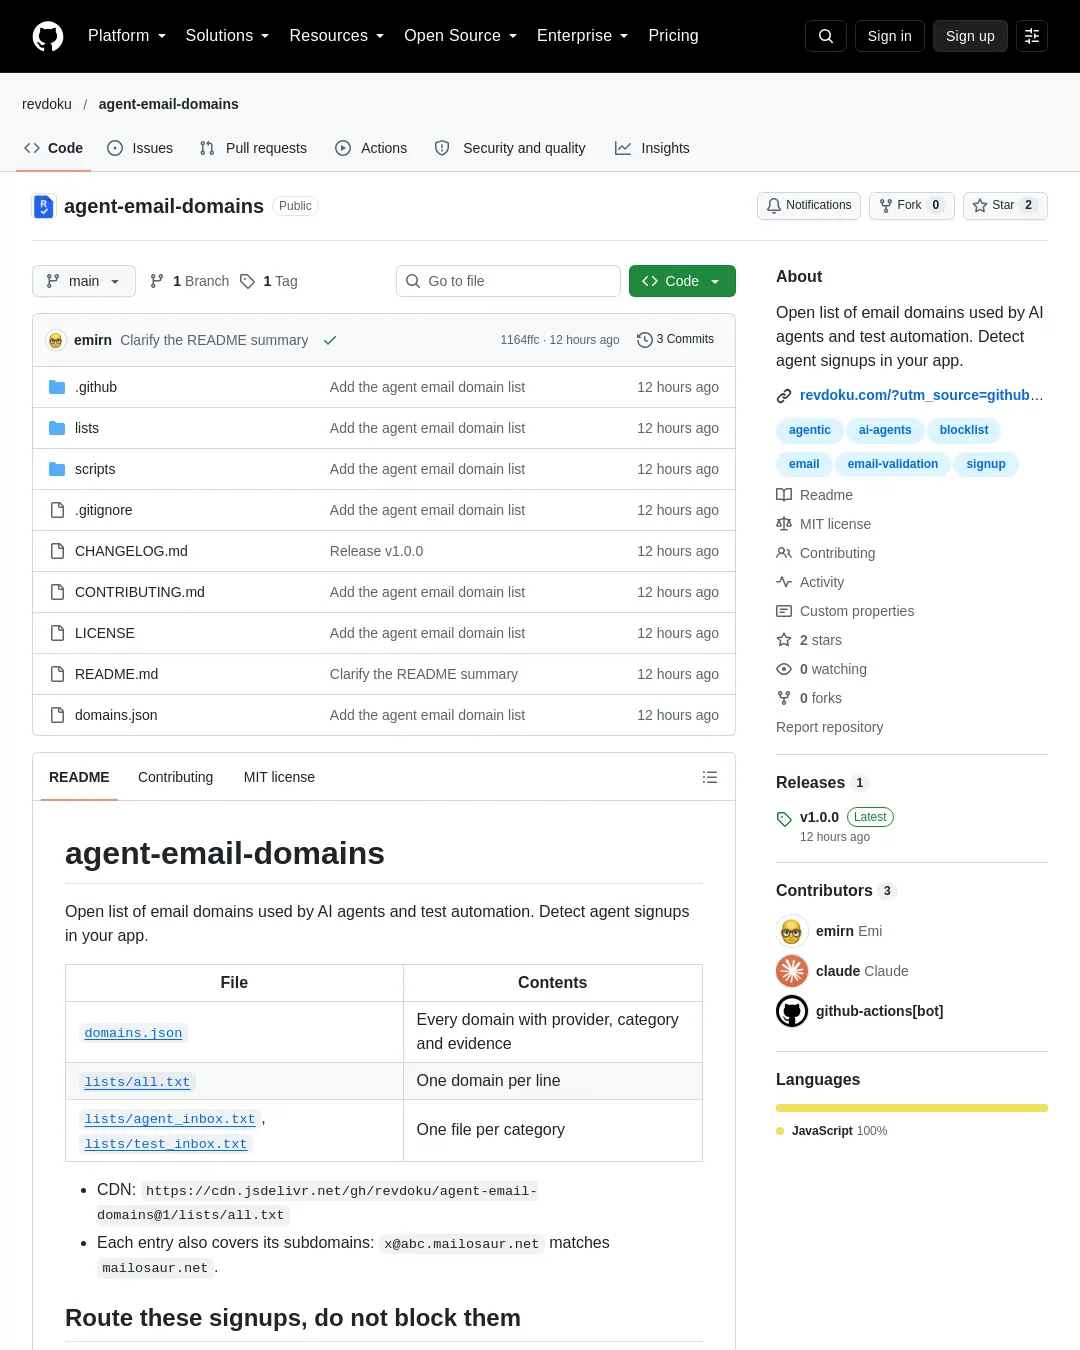Open the lists folder
Screen dimensions: 1080x1350
[x=87, y=428]
